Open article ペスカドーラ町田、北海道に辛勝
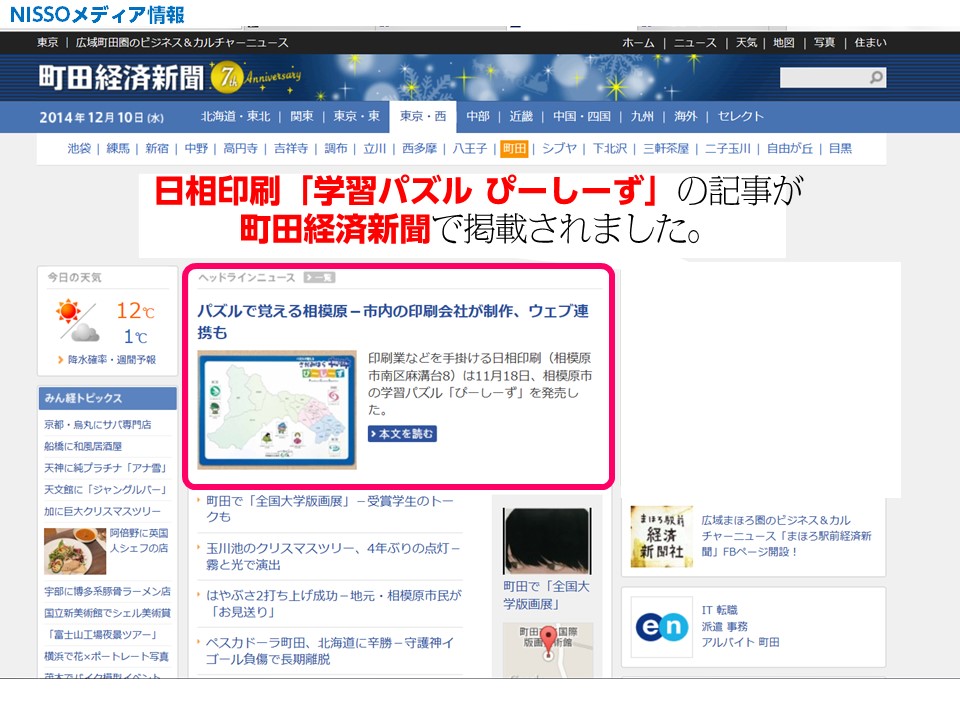Viewport: 960px width, 720px height. (x=330, y=651)
